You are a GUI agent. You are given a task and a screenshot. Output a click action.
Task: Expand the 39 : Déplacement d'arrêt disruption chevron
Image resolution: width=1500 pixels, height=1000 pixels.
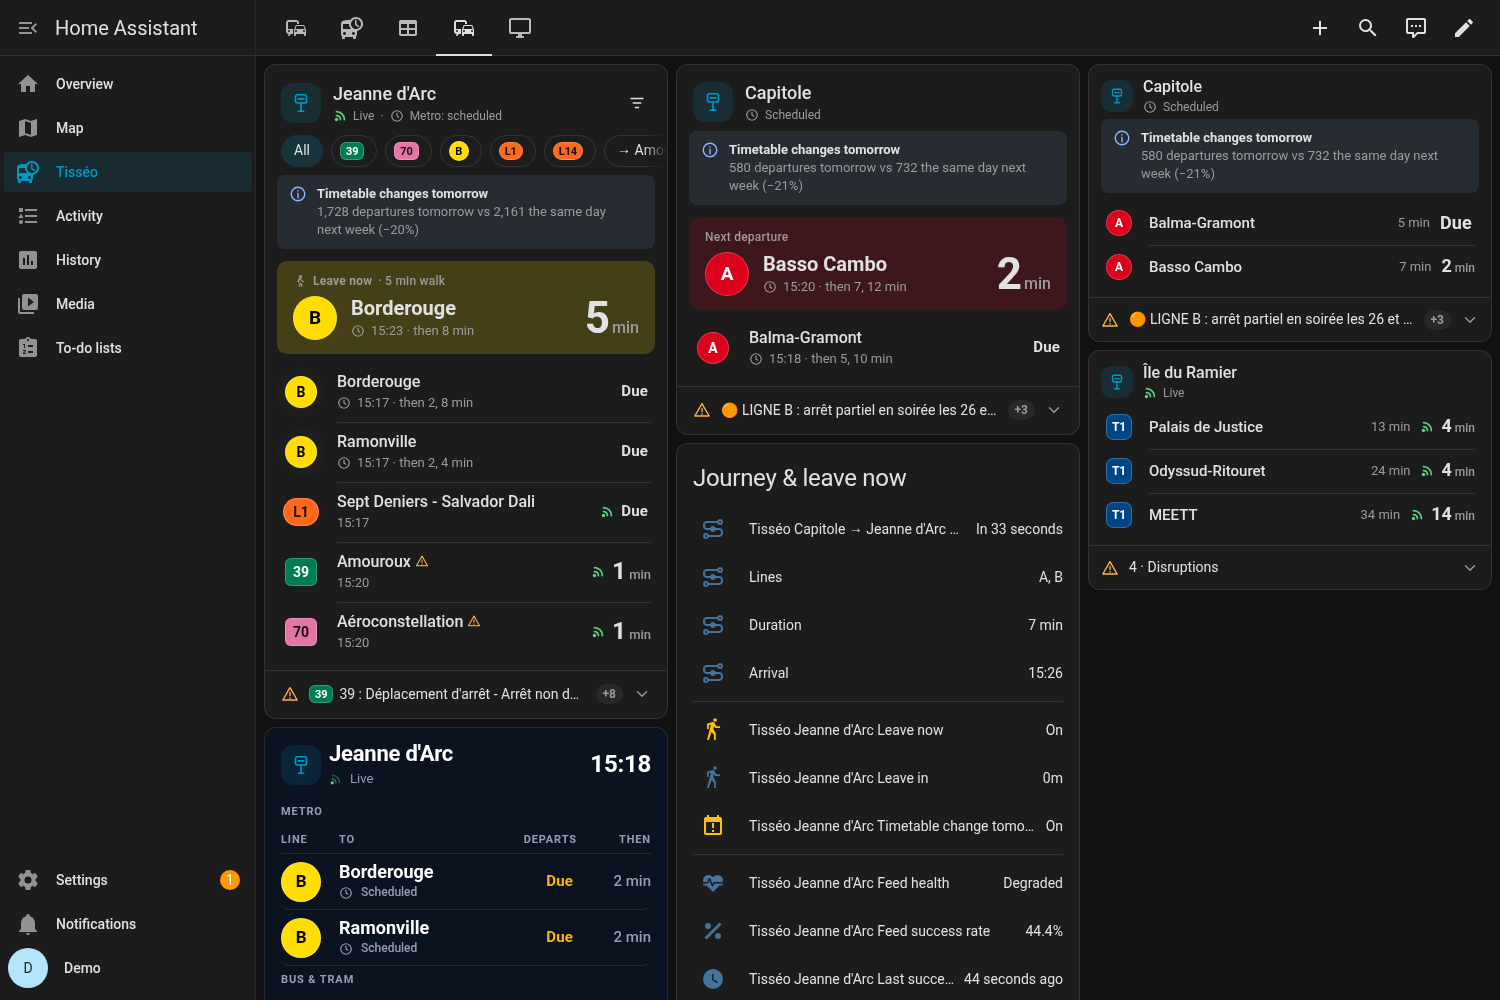(642, 694)
